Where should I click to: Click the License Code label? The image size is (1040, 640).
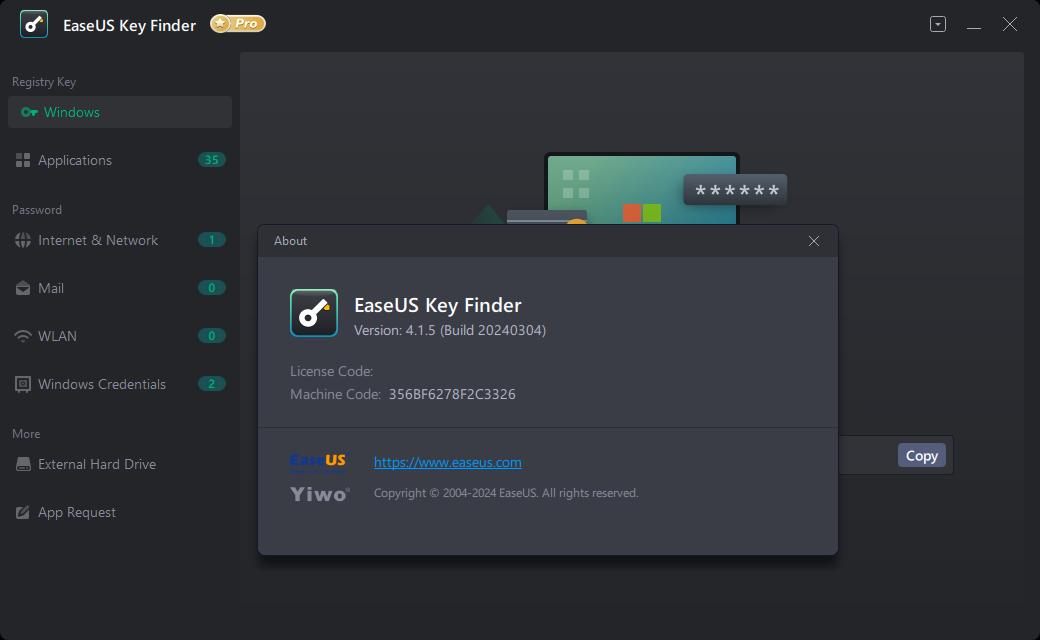332,371
